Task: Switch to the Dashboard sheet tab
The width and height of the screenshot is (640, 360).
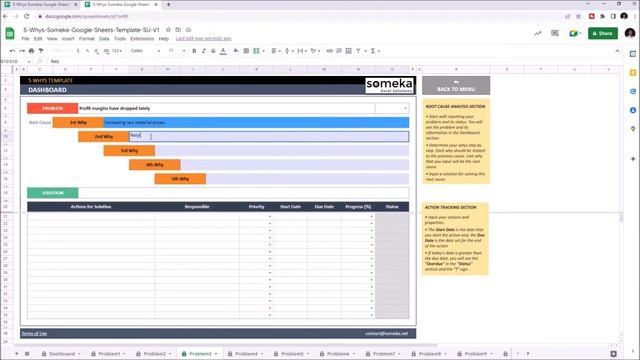Action: pyautogui.click(x=61, y=353)
